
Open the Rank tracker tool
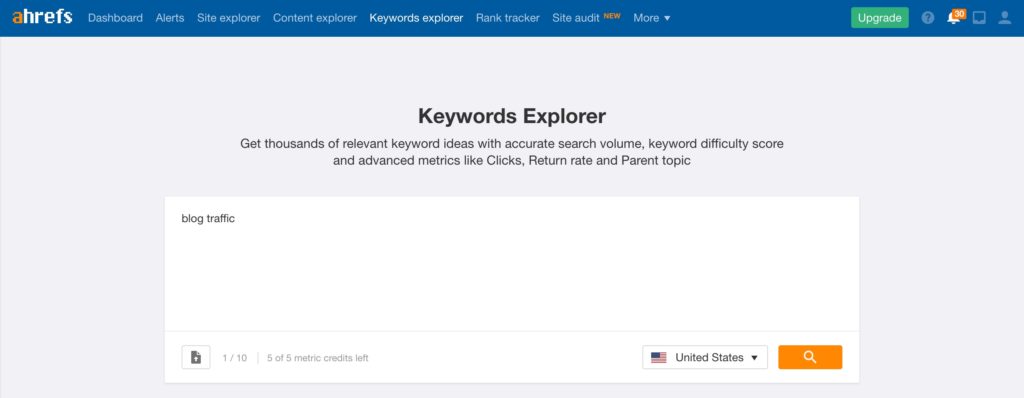click(507, 18)
